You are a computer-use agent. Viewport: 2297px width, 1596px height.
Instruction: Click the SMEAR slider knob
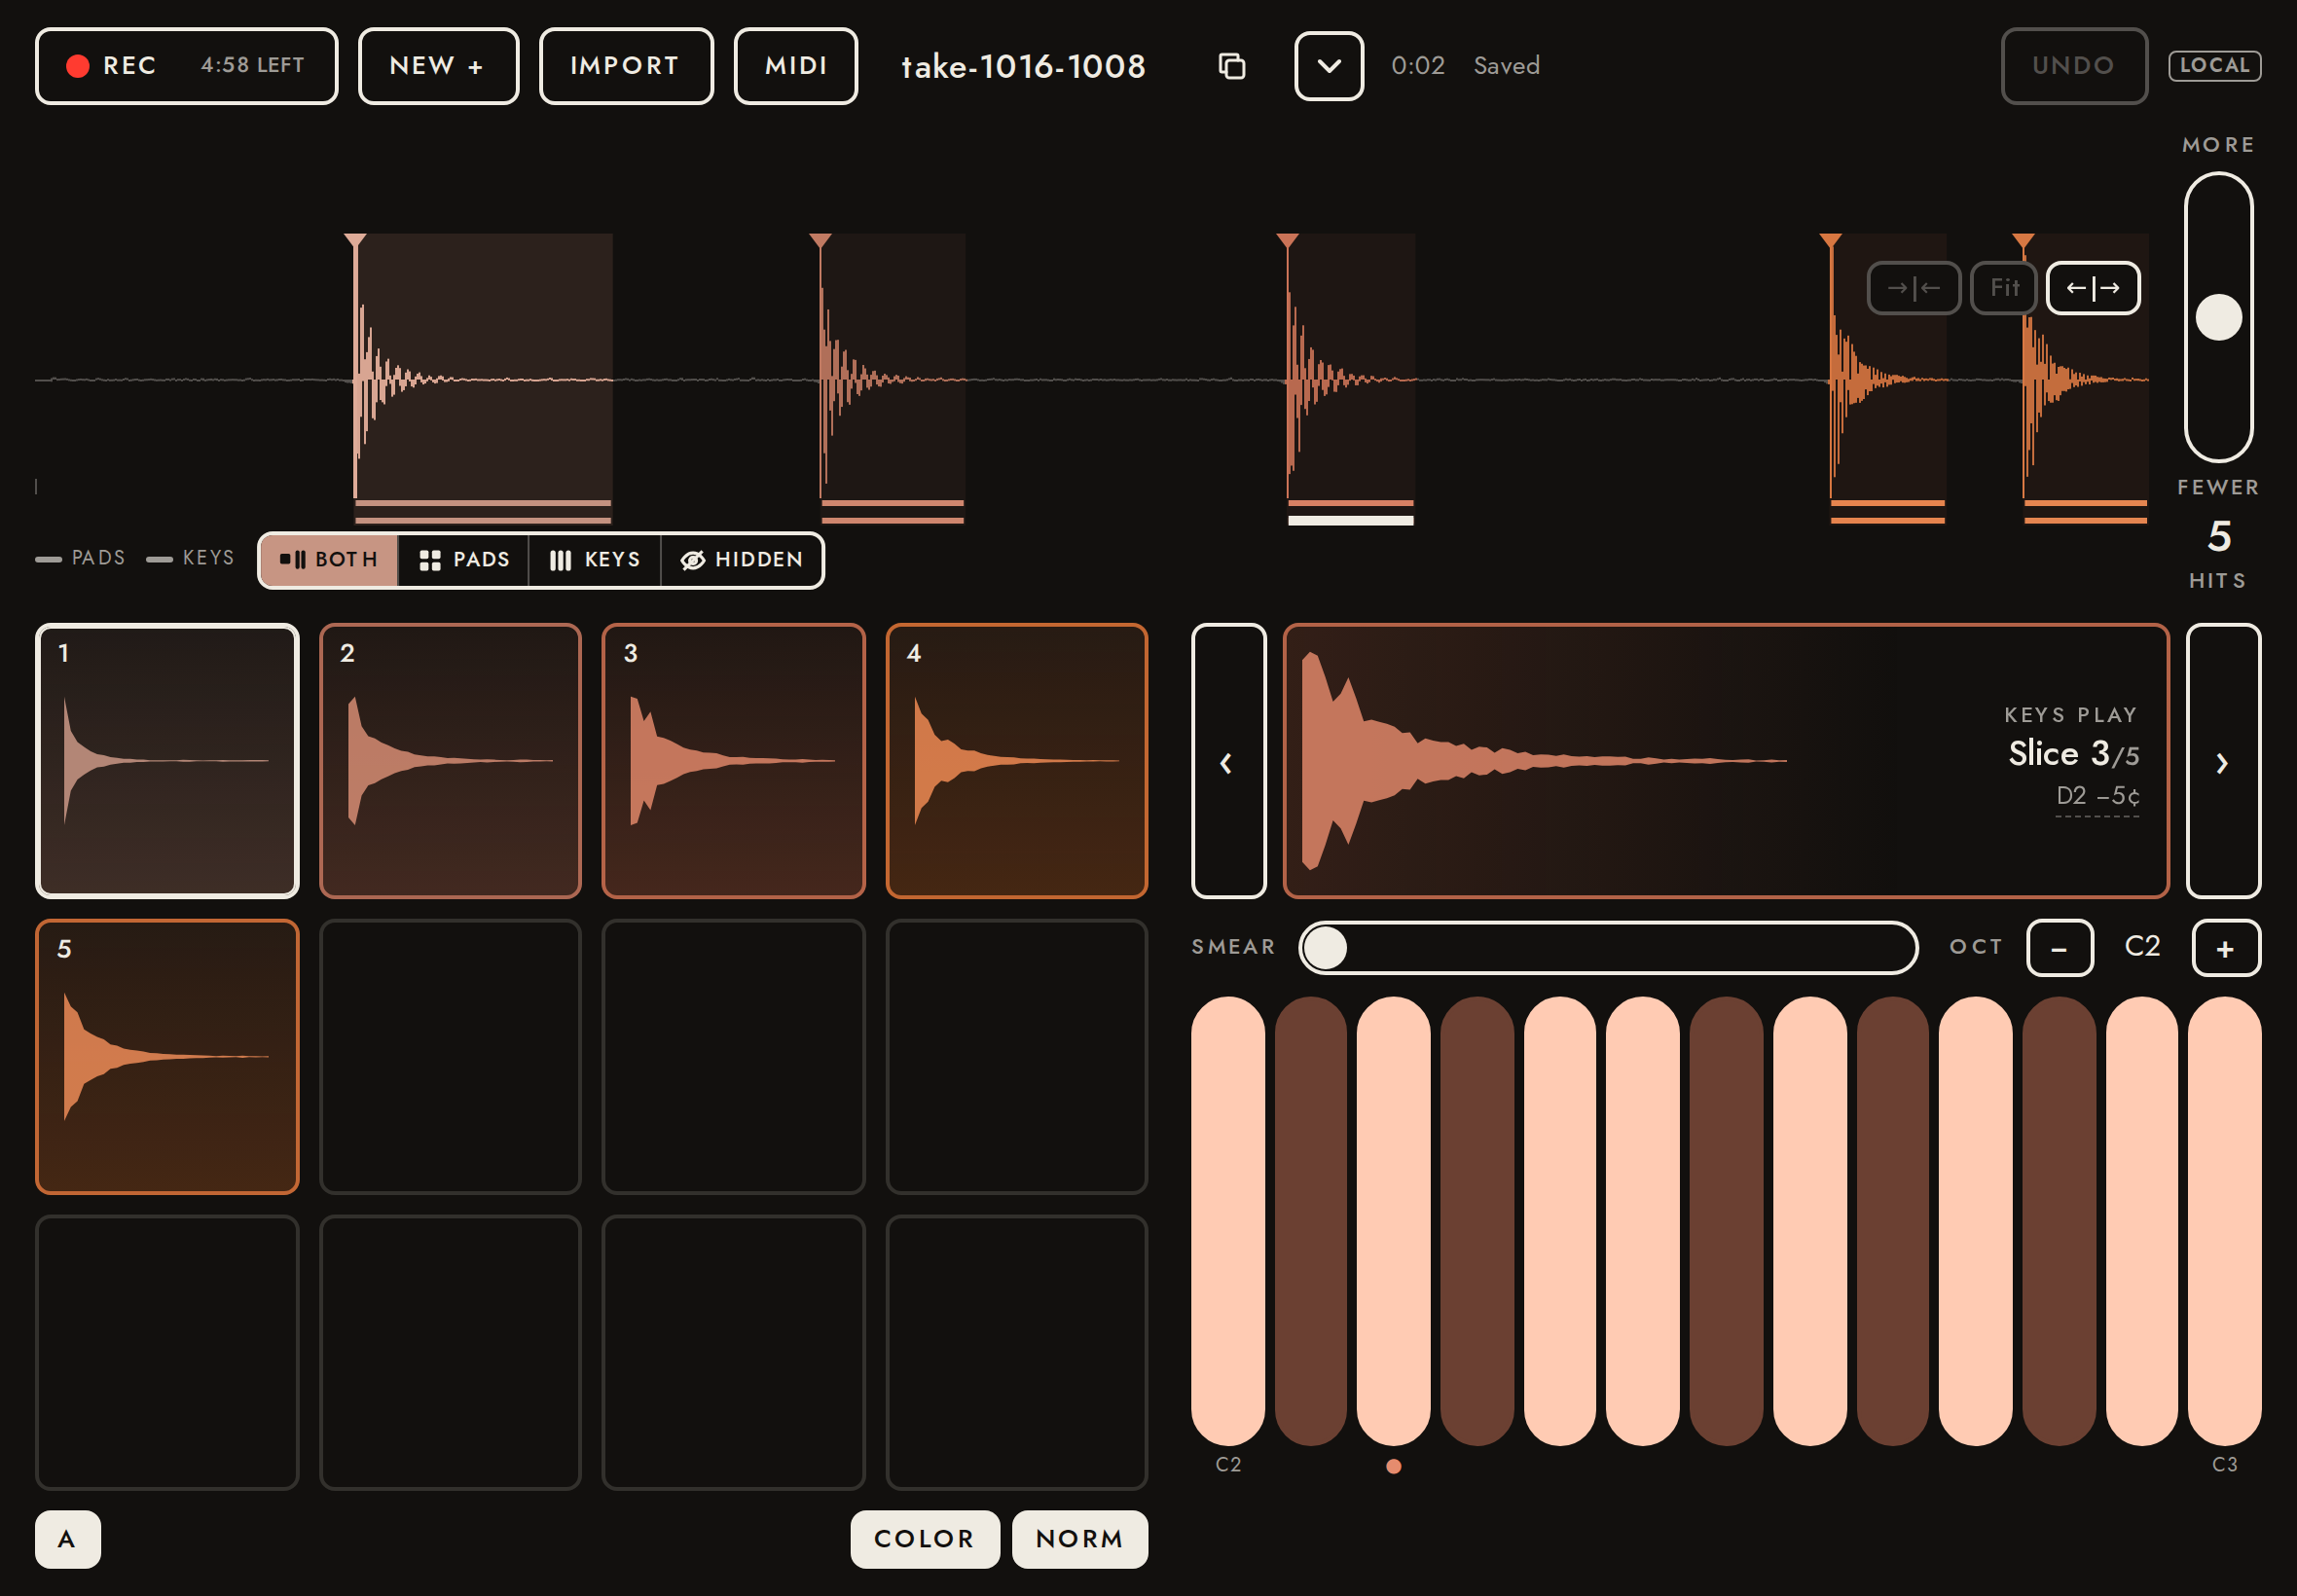1326,948
